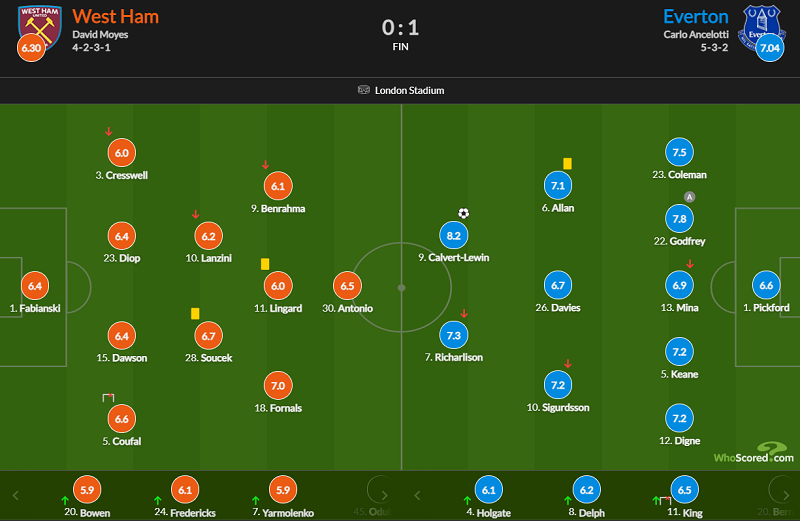Select substitute Bowen's 5.9 rating

tap(87, 490)
